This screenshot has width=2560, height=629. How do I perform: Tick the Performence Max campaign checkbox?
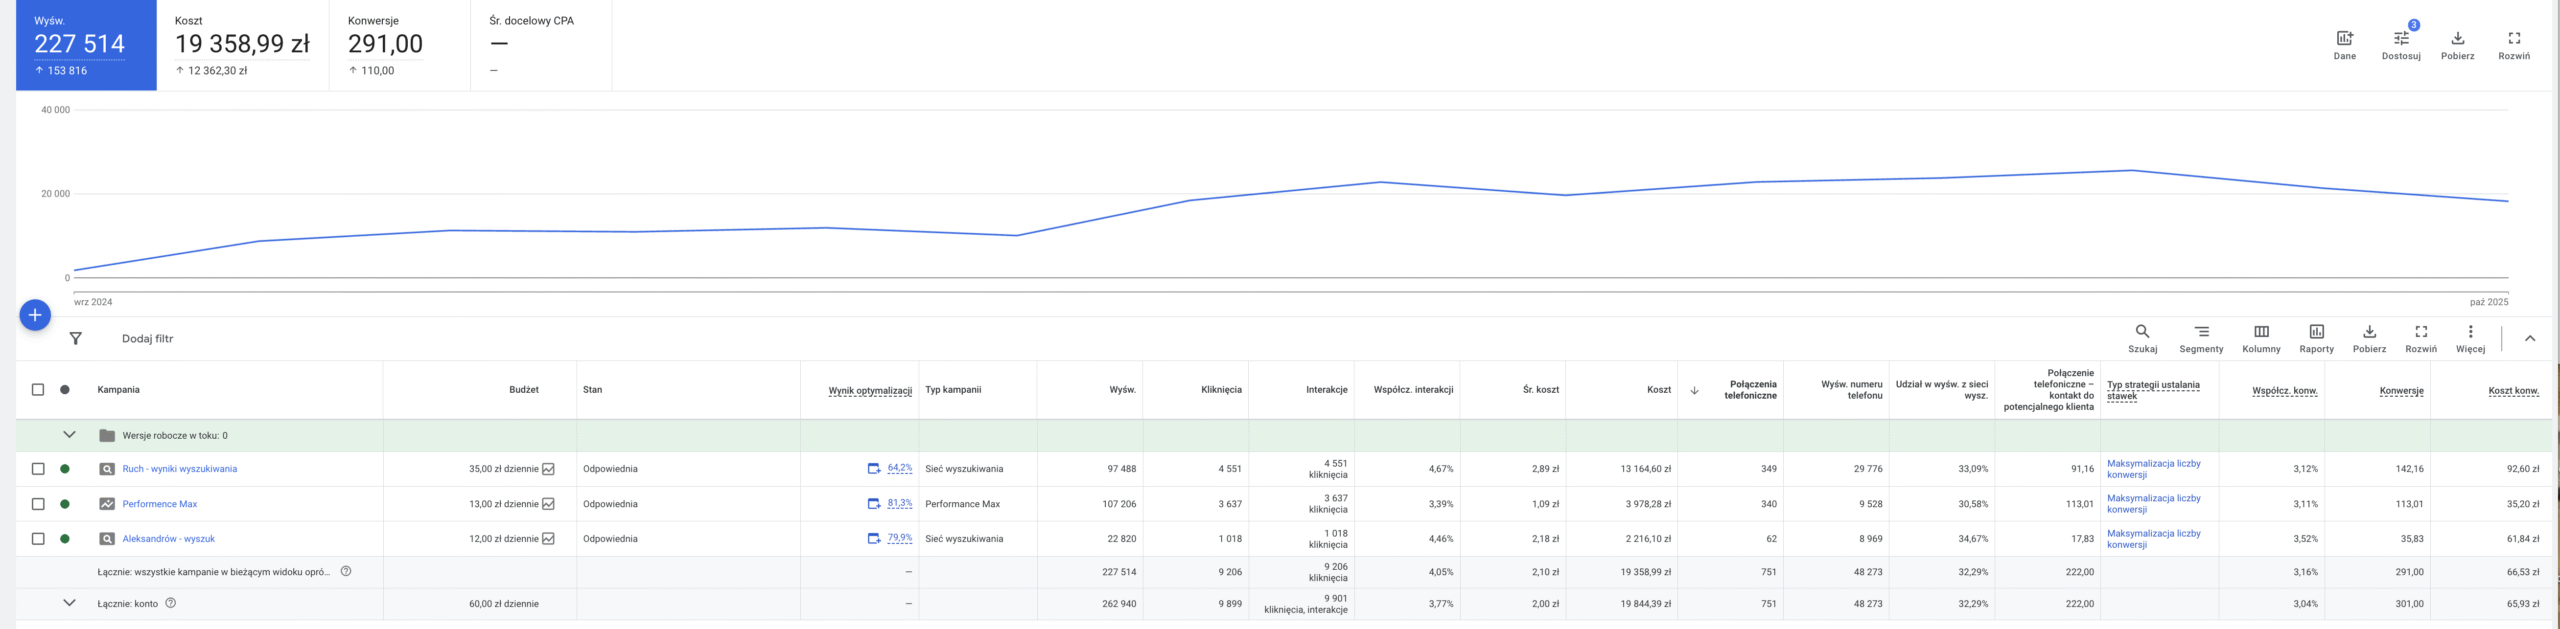pos(38,504)
